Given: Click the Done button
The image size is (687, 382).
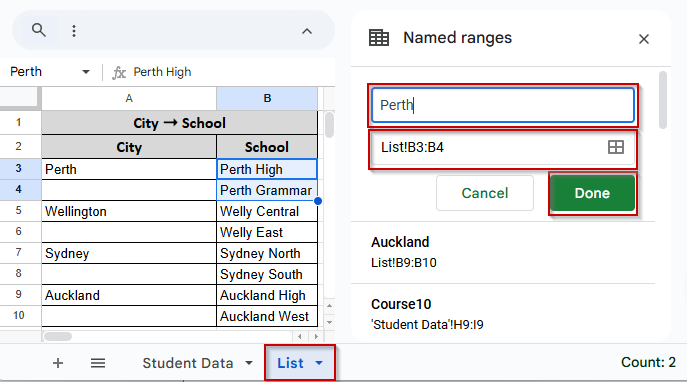Looking at the screenshot, I should (592, 193).
